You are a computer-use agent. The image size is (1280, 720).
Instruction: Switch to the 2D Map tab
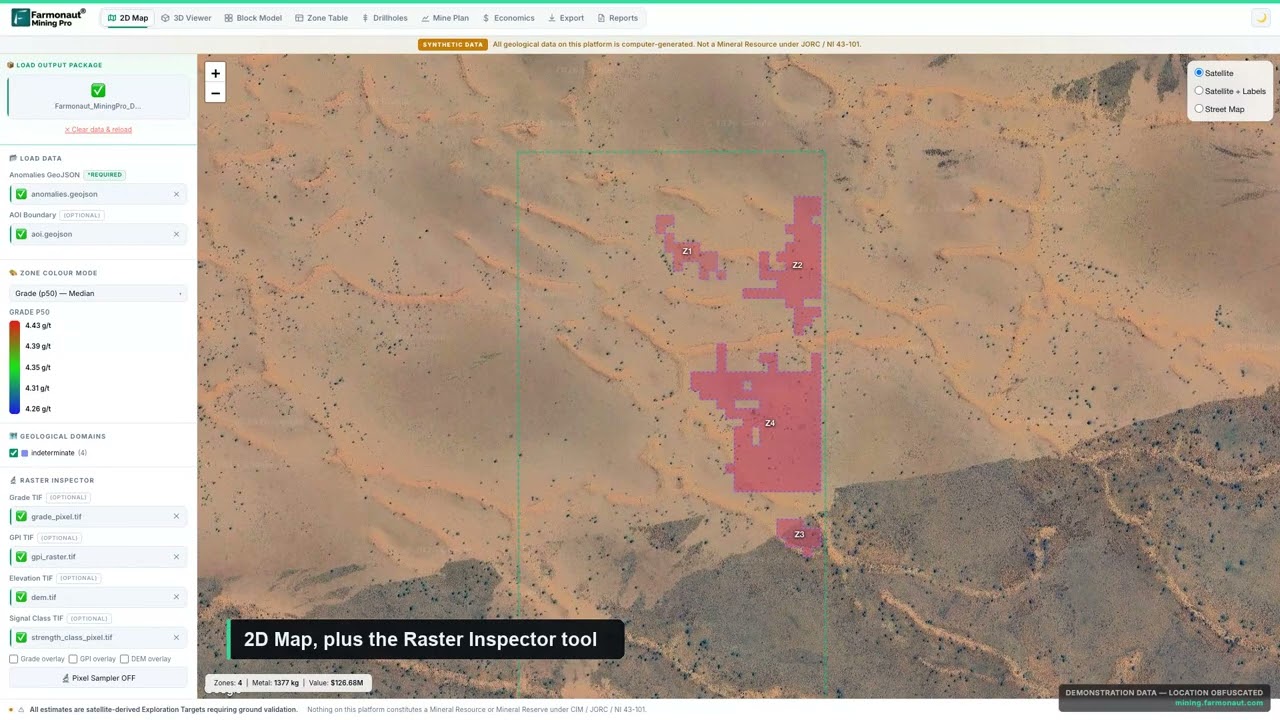coord(127,18)
